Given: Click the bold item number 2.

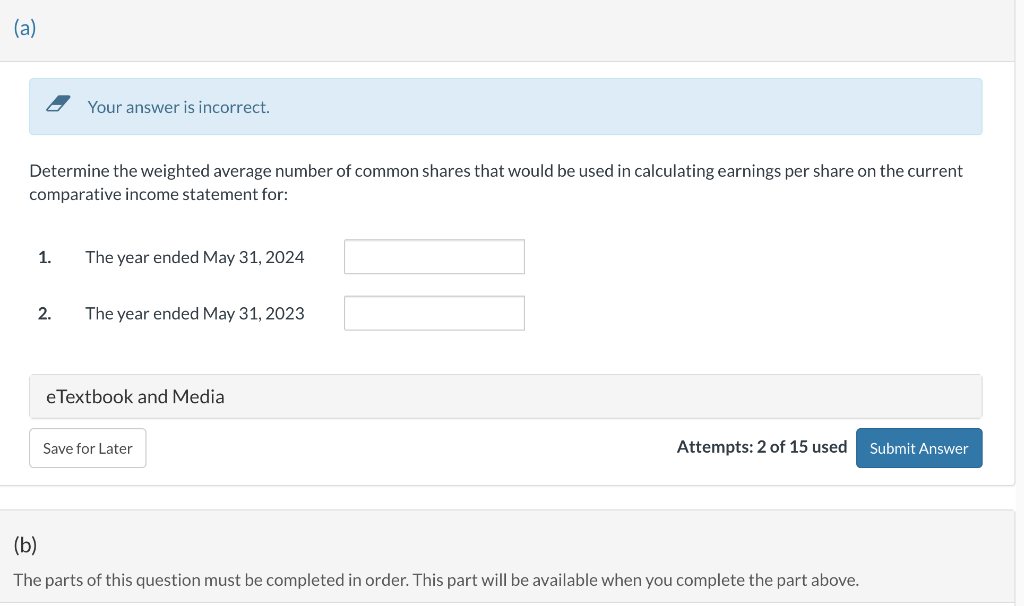Looking at the screenshot, I should (44, 313).
